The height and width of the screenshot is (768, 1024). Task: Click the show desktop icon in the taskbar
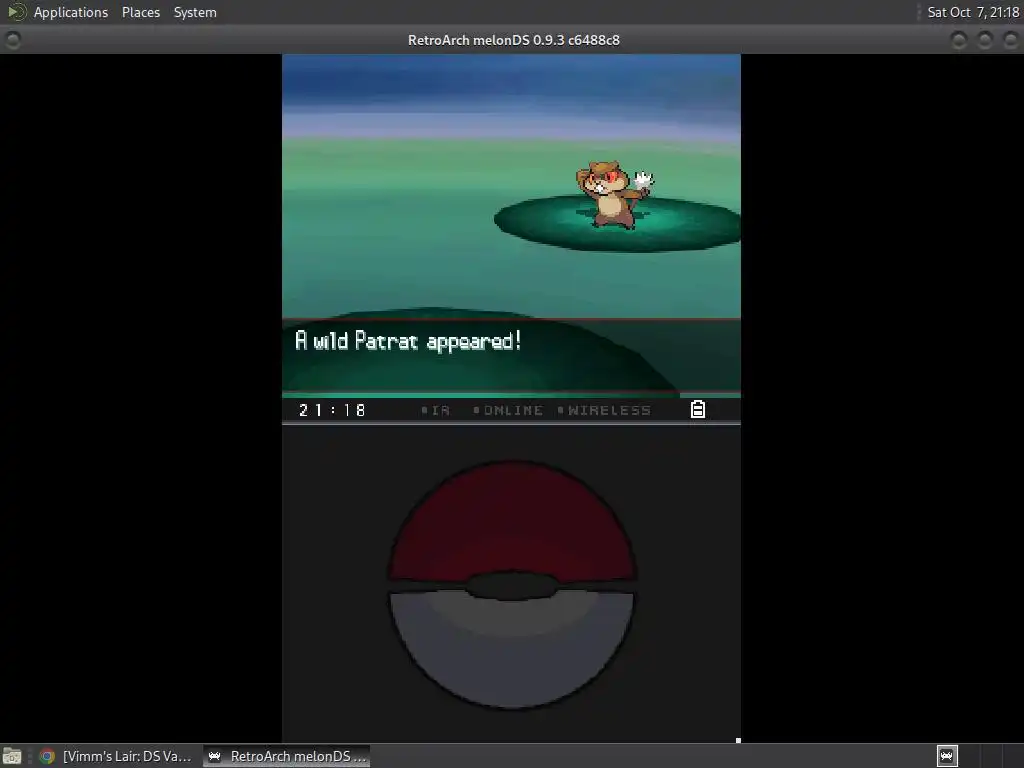(12, 756)
